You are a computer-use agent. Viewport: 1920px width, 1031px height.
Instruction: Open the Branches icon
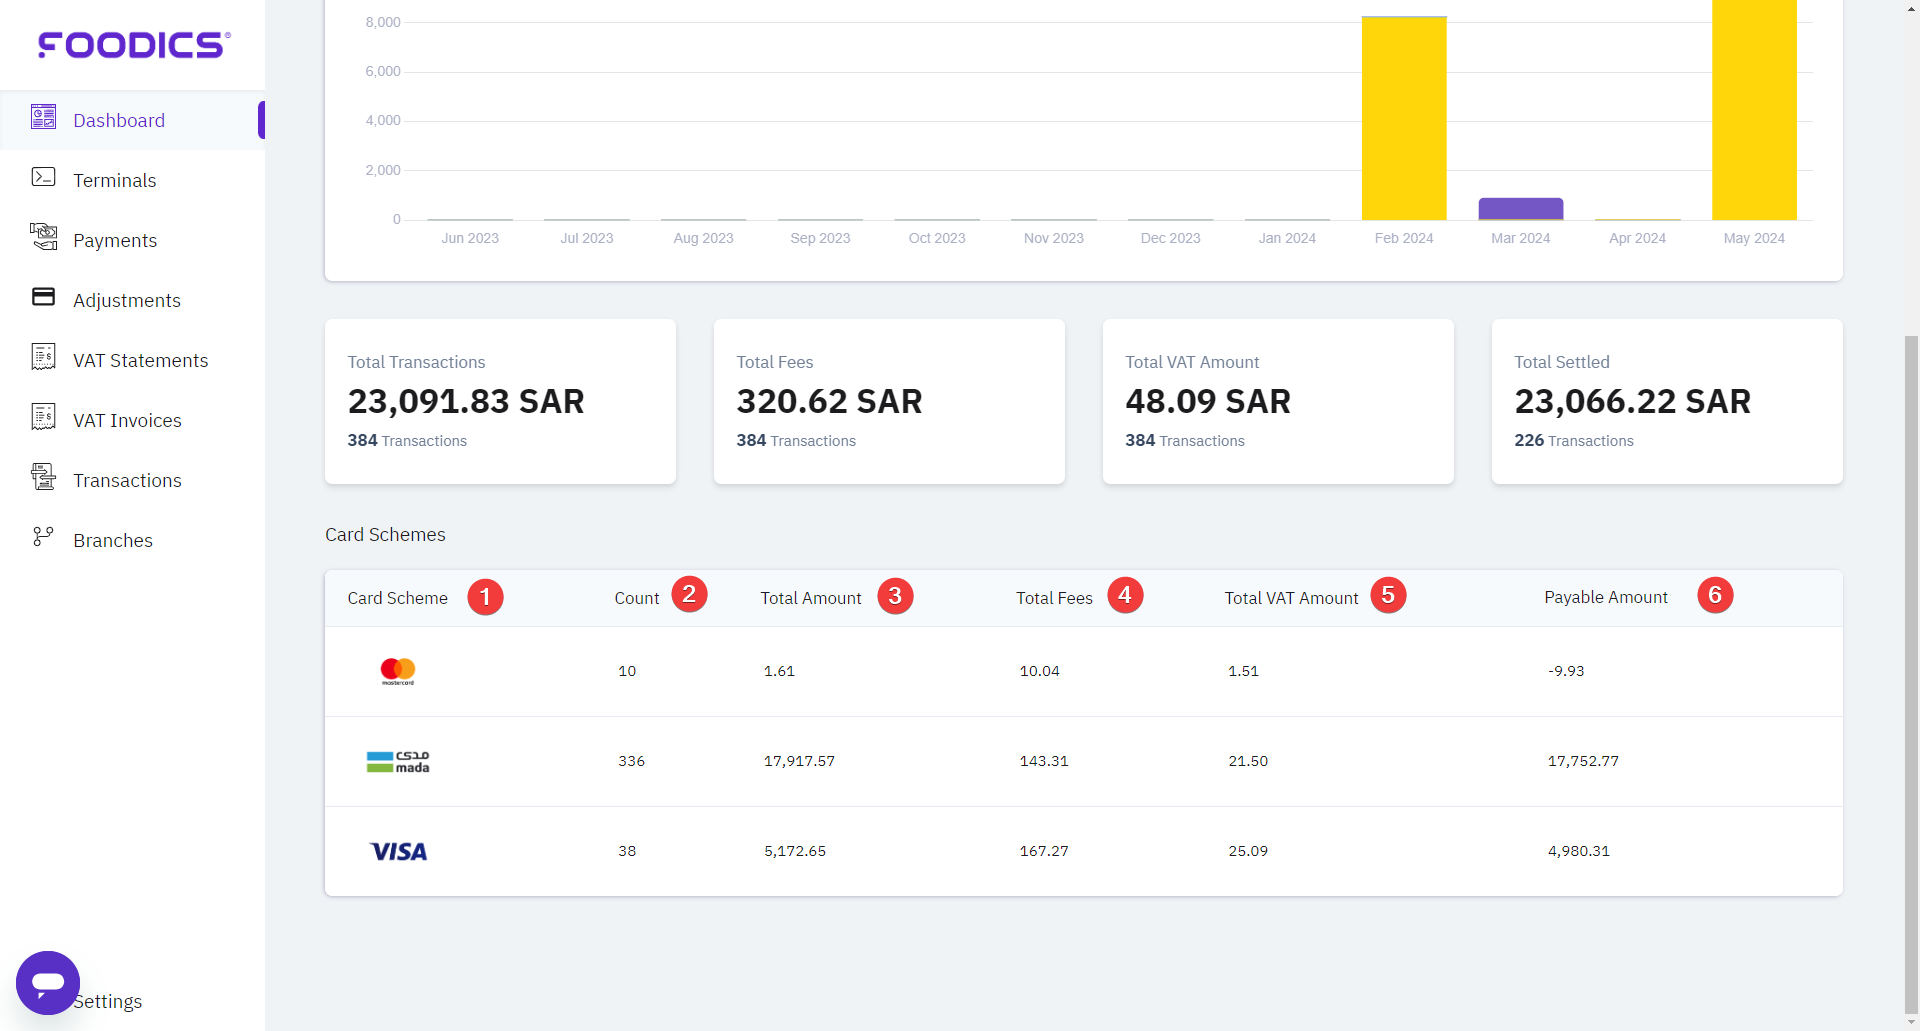pyautogui.click(x=44, y=537)
